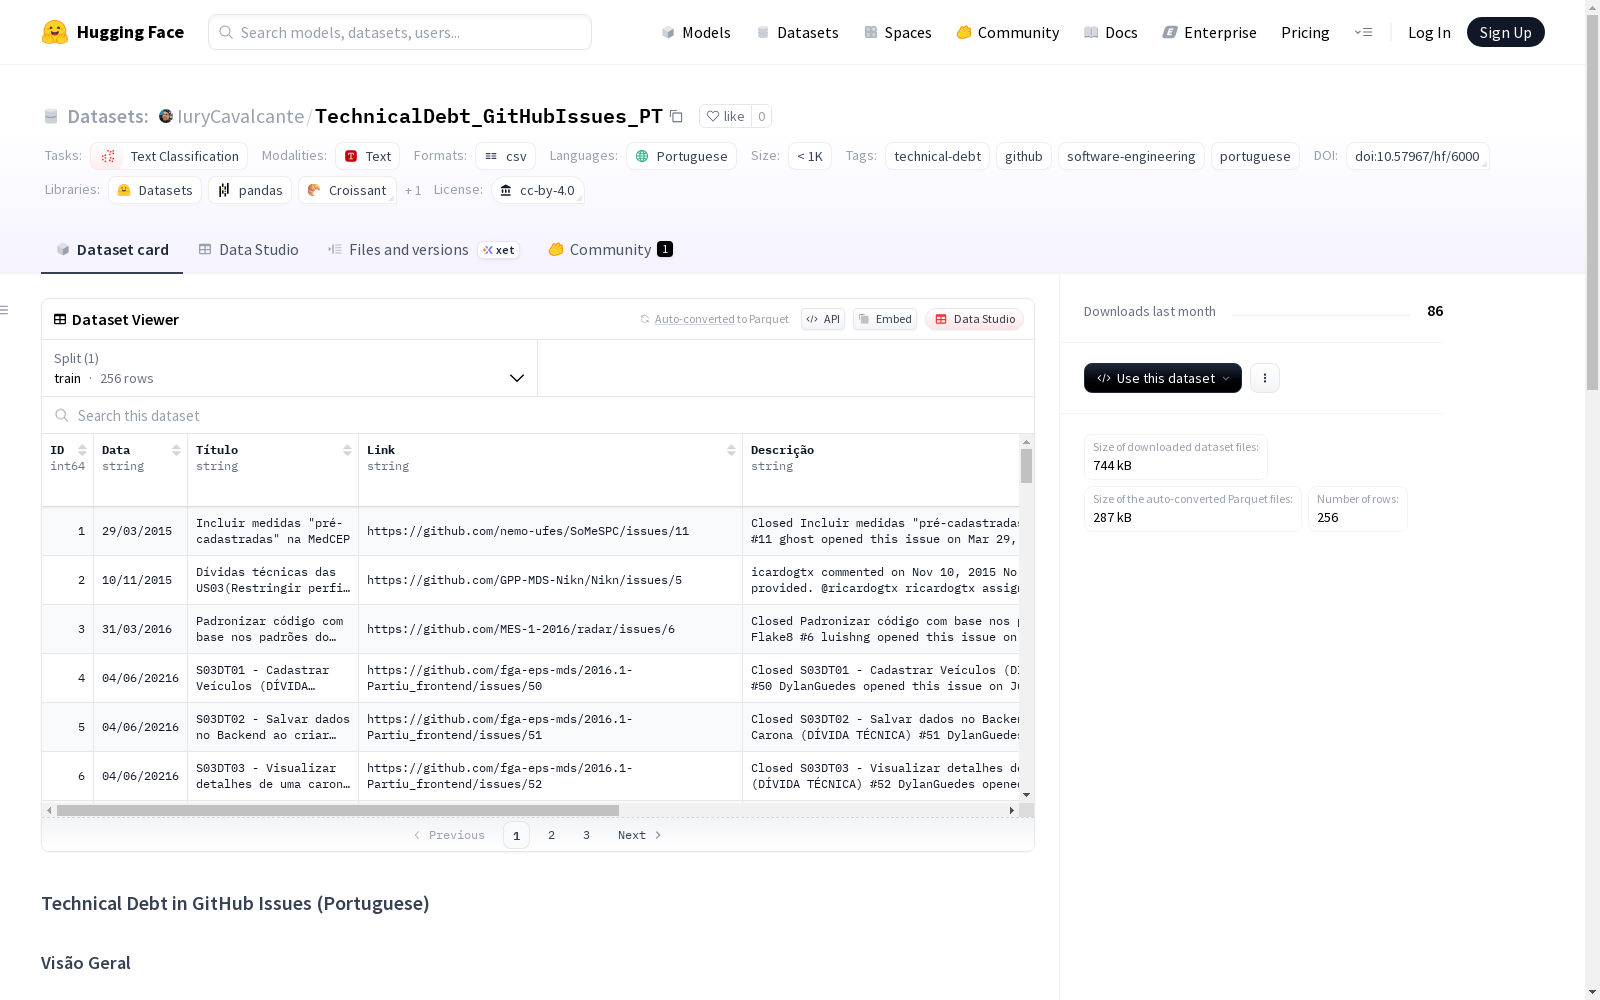Click the Embed button
The height and width of the screenshot is (1000, 1600).
pyautogui.click(x=885, y=319)
